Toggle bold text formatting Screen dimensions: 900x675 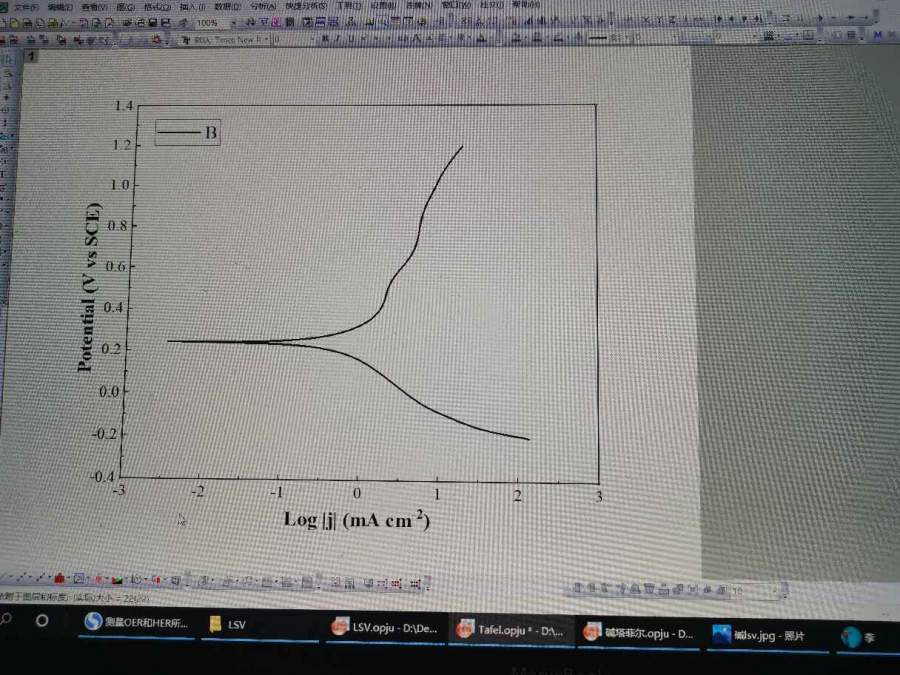point(326,39)
